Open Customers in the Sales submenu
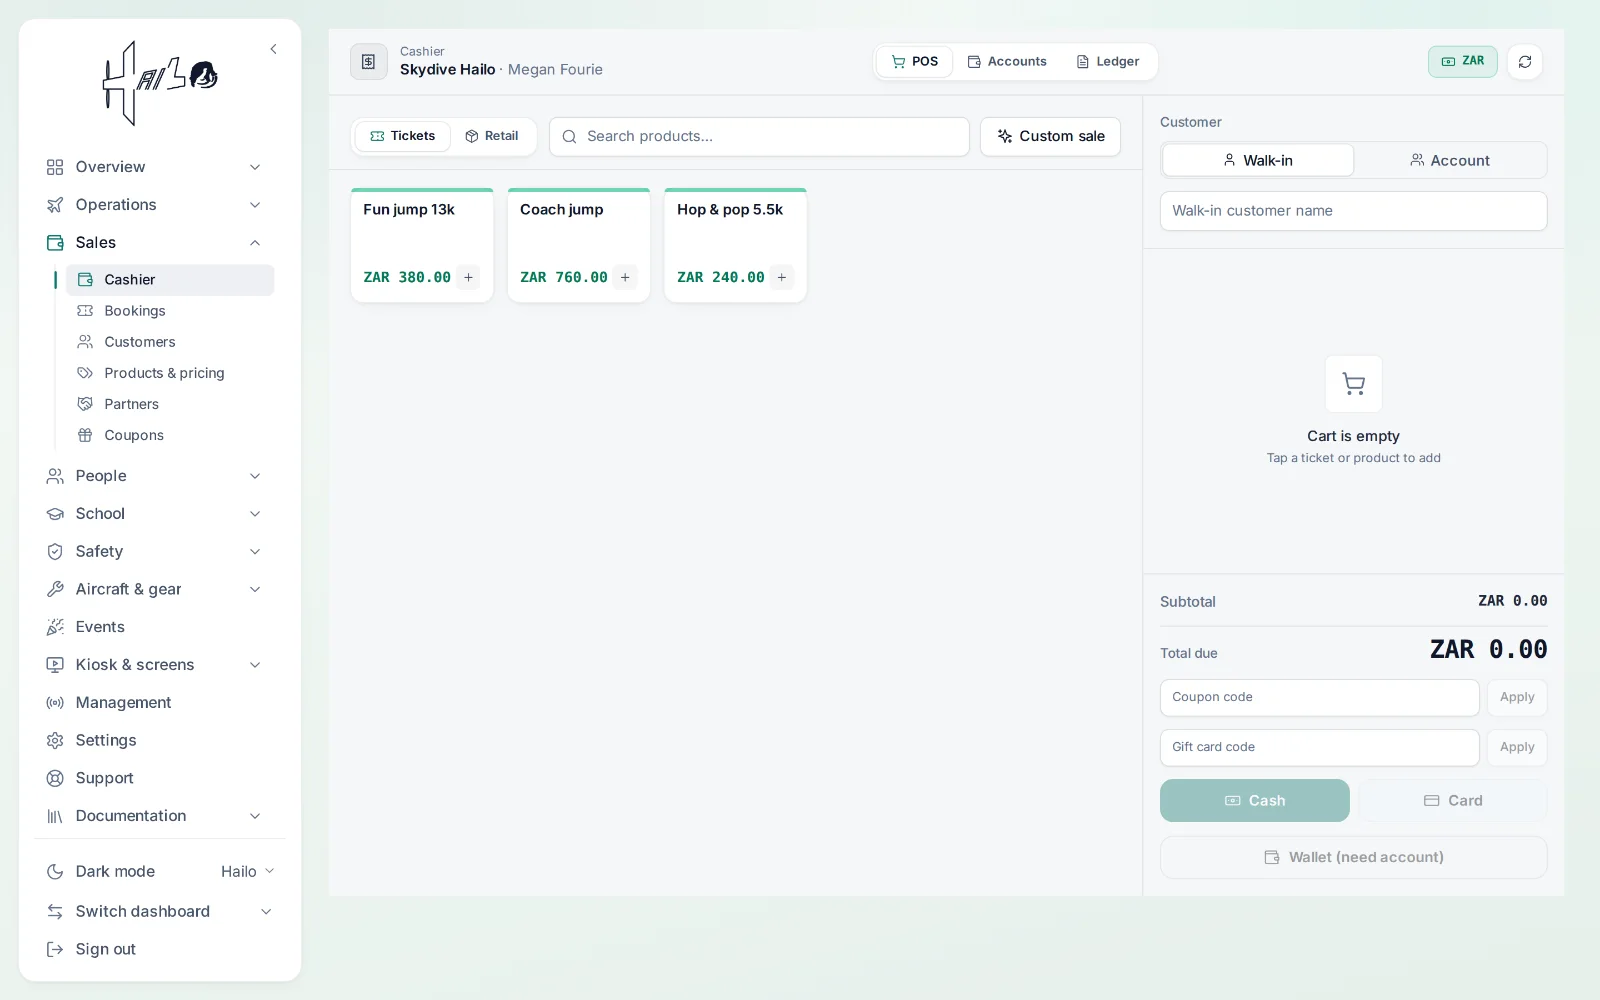This screenshot has width=1600, height=1000. [170, 342]
